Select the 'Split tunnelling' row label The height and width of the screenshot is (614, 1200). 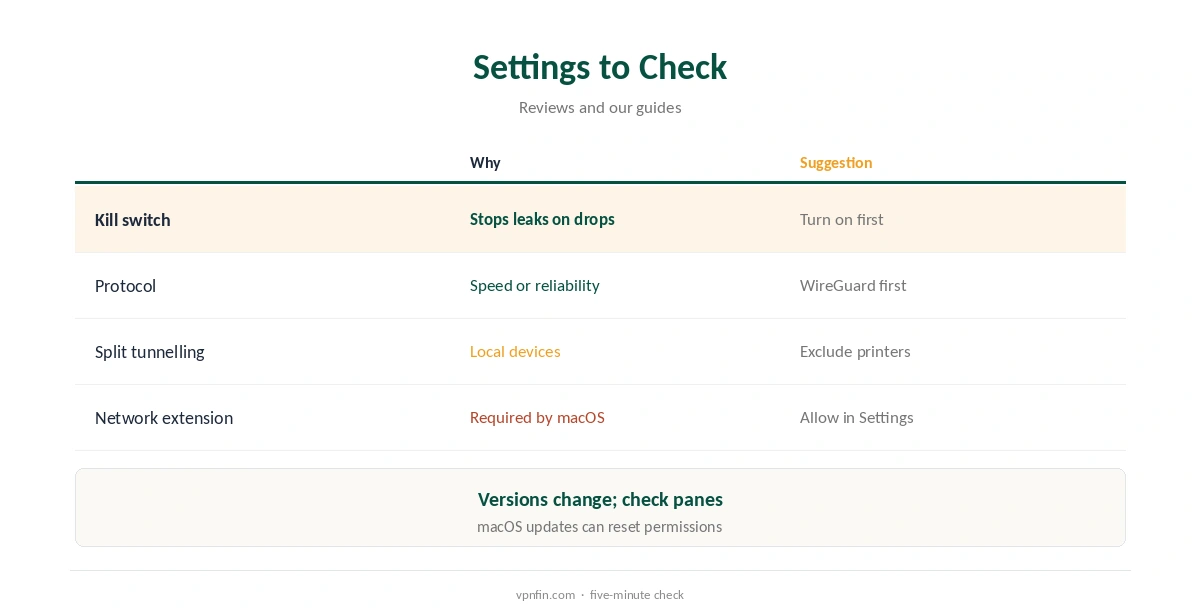click(x=149, y=352)
